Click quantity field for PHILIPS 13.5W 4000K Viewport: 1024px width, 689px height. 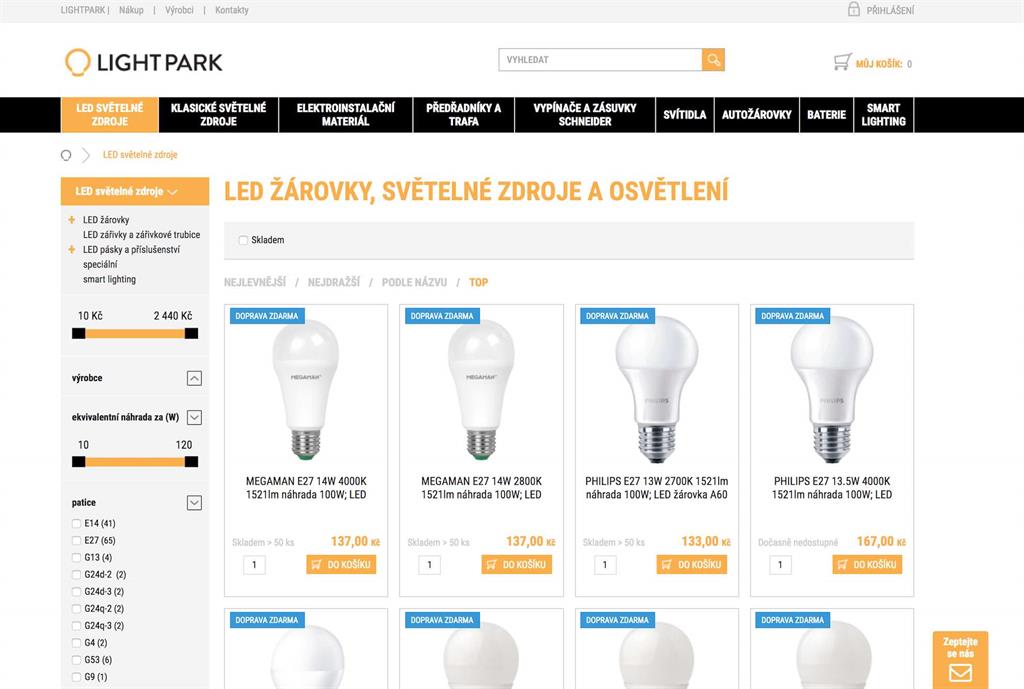(x=780, y=564)
